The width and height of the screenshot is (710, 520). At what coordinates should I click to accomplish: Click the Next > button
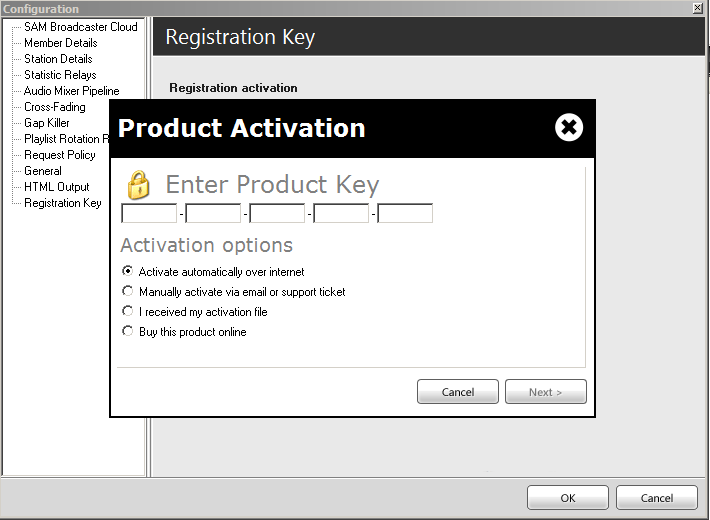pyautogui.click(x=546, y=391)
